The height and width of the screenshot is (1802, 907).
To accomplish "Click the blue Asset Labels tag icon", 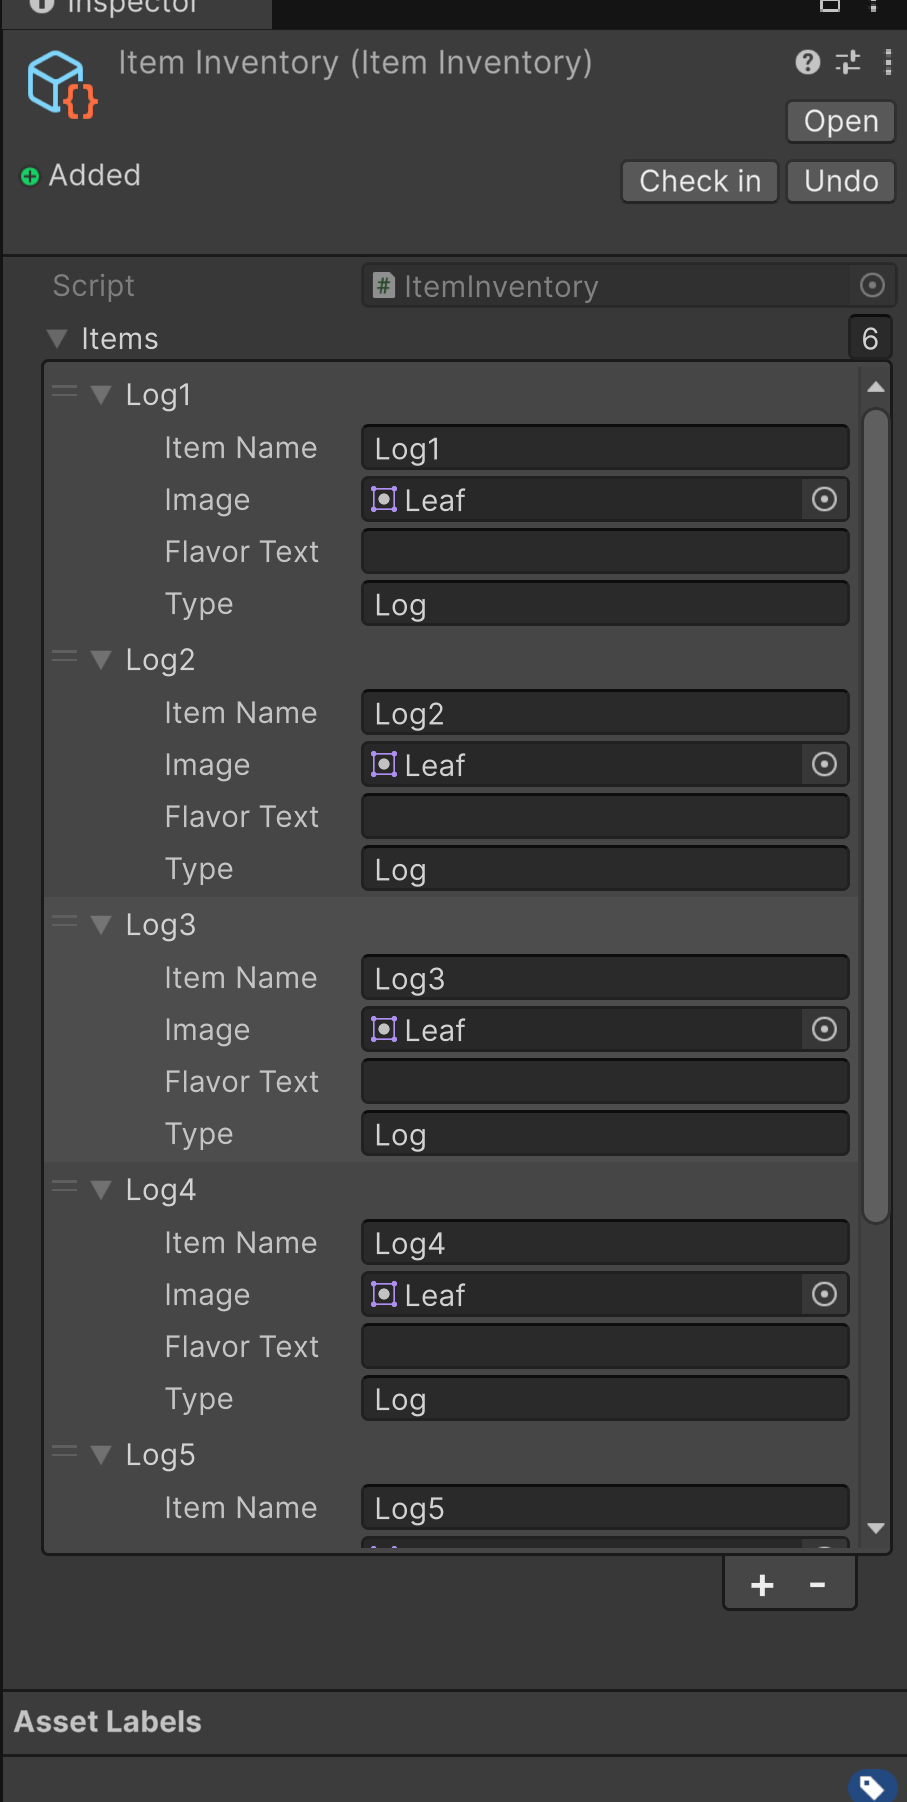I will [x=871, y=1787].
